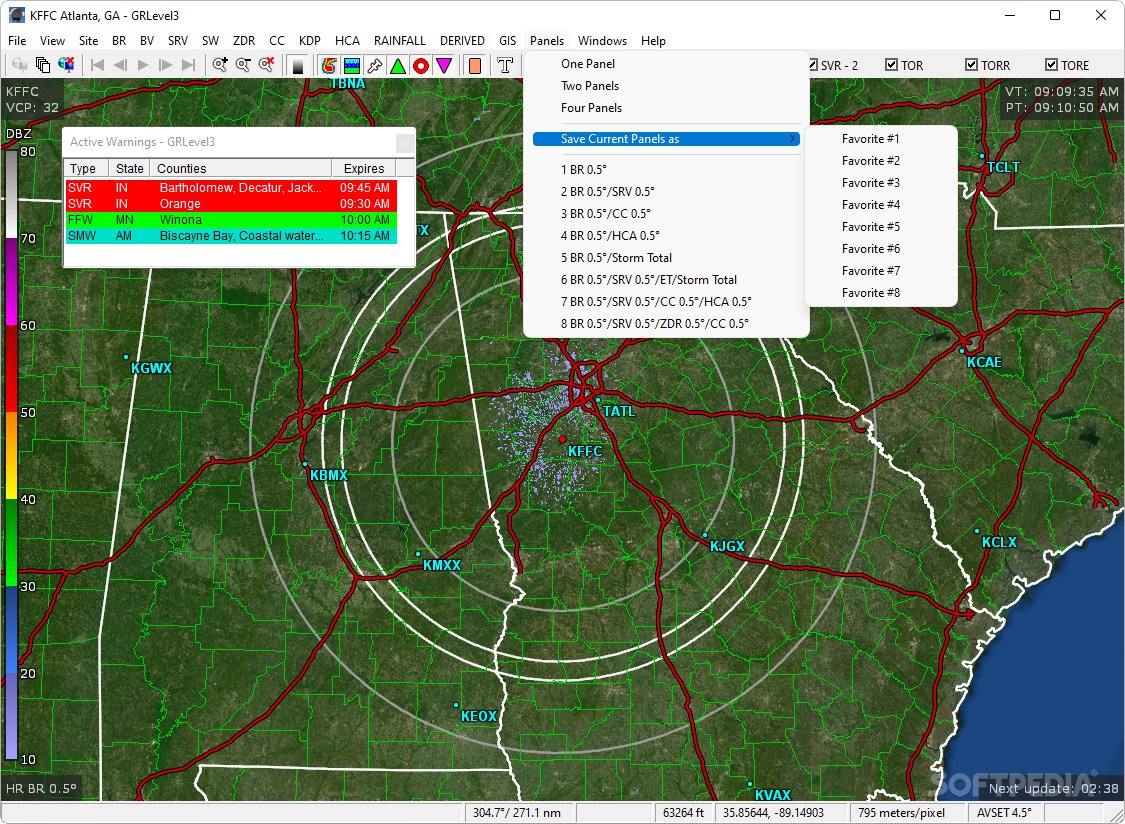Sort warnings by Counties column header

(241, 169)
